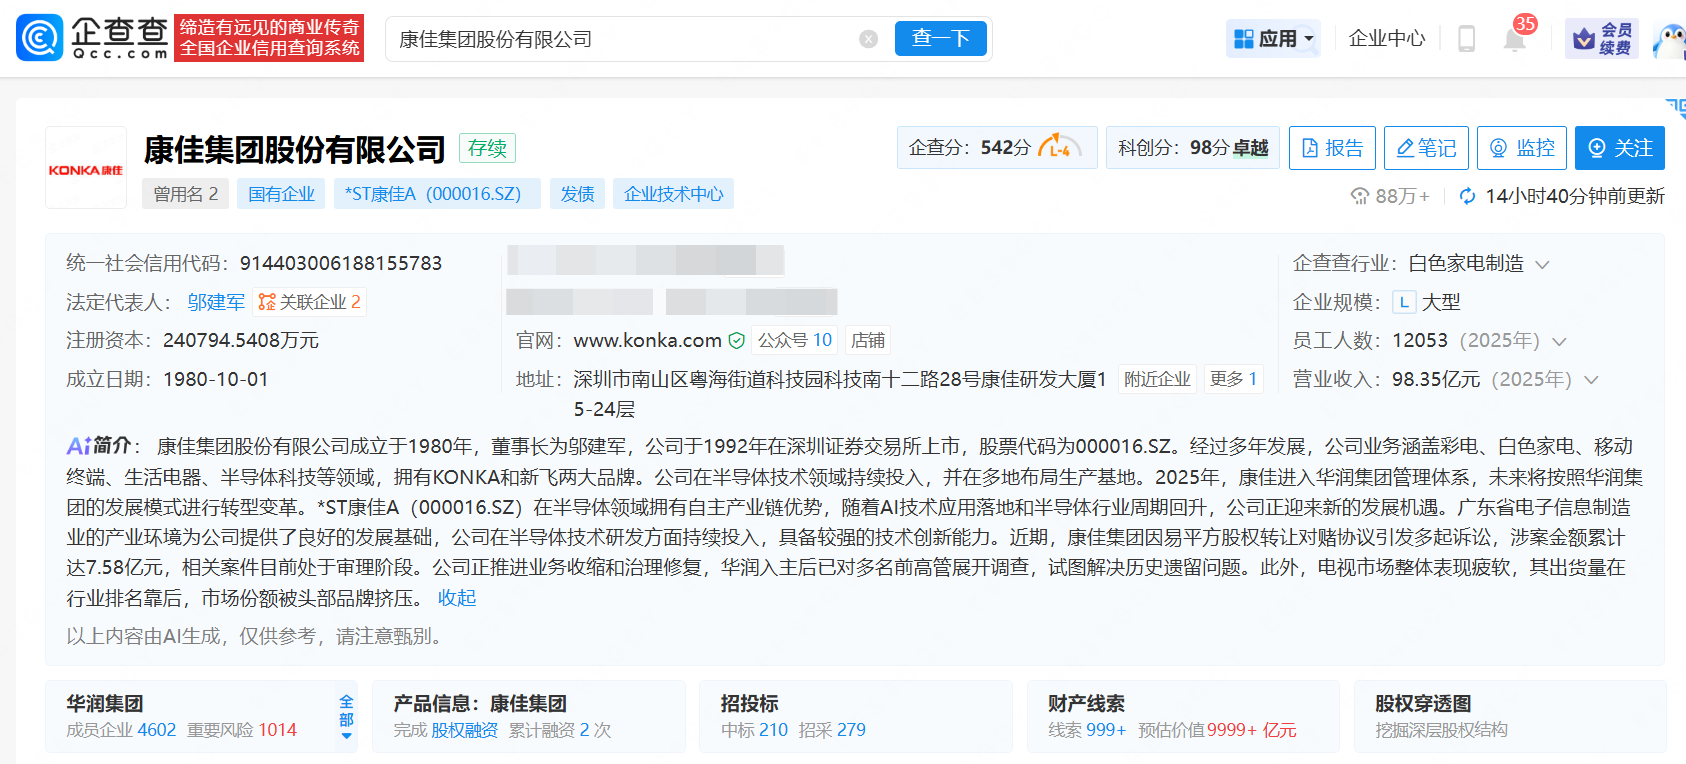View the Konka company logo
The image size is (1686, 764).
[86, 168]
